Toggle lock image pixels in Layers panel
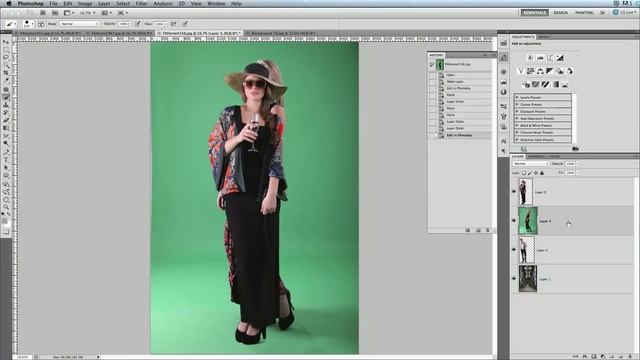This screenshot has width=640, height=360. 530,173
